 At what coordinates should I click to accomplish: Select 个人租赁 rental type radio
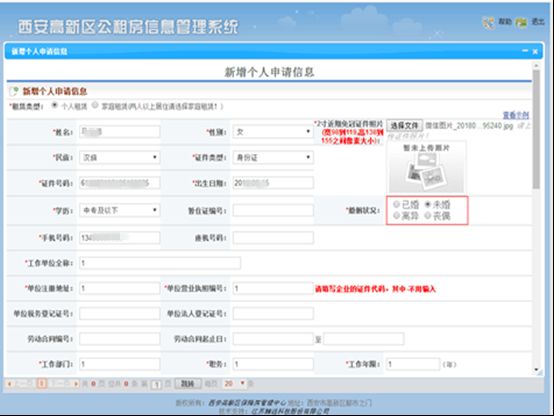[x=54, y=105]
